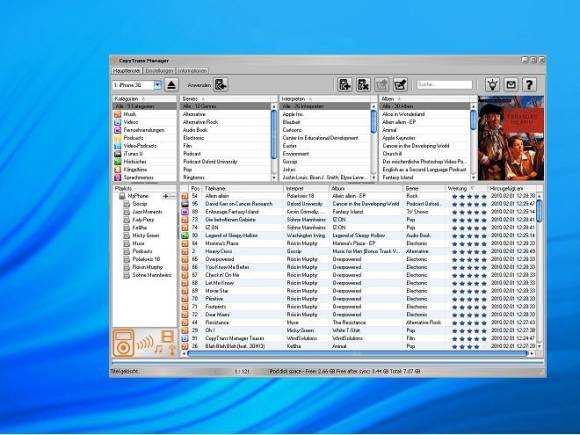The width and height of the screenshot is (580, 435).
Task: Click the genres list vertical scrollbar
Action: pos(274,134)
